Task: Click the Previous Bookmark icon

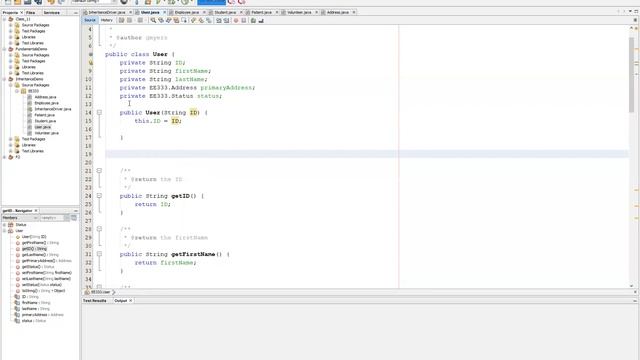Action: pos(193,20)
